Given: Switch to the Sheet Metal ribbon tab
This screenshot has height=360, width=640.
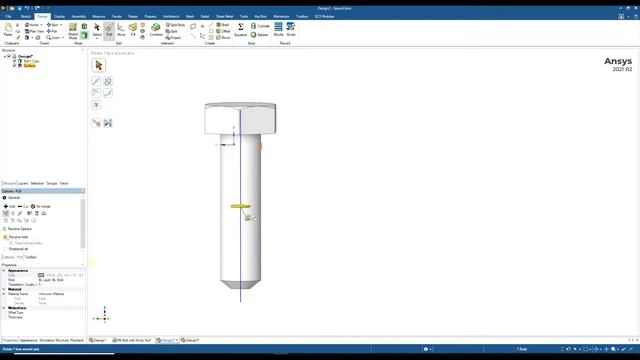Looking at the screenshot, I should pyautogui.click(x=224, y=17).
